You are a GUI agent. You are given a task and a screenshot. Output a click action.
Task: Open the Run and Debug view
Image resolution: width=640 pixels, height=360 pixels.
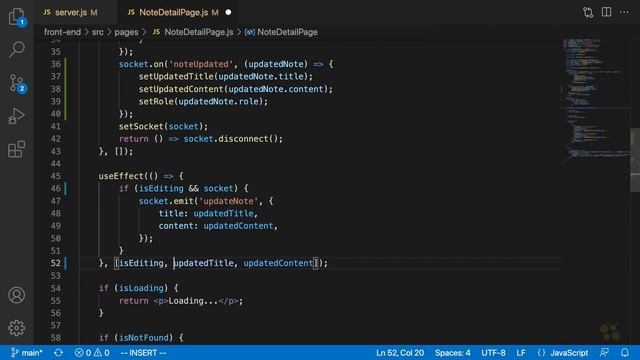coord(16,116)
